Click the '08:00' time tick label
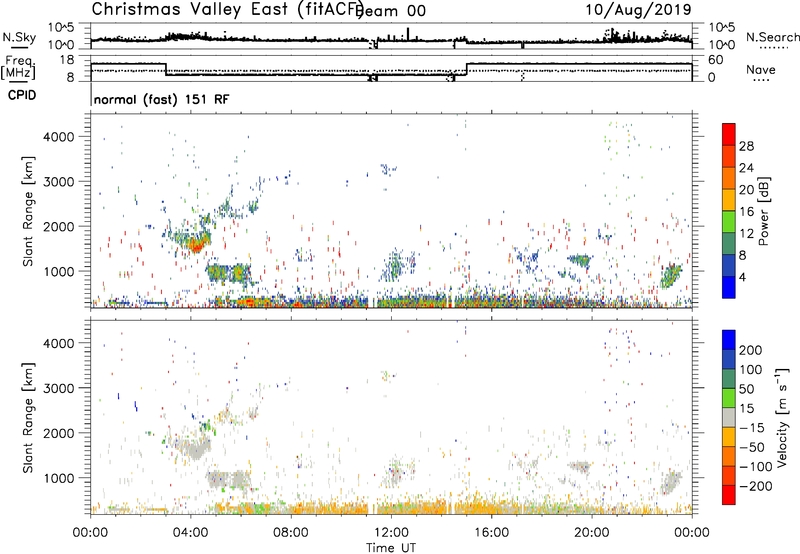Image resolution: width=800 pixels, height=554 pixels. (x=291, y=533)
